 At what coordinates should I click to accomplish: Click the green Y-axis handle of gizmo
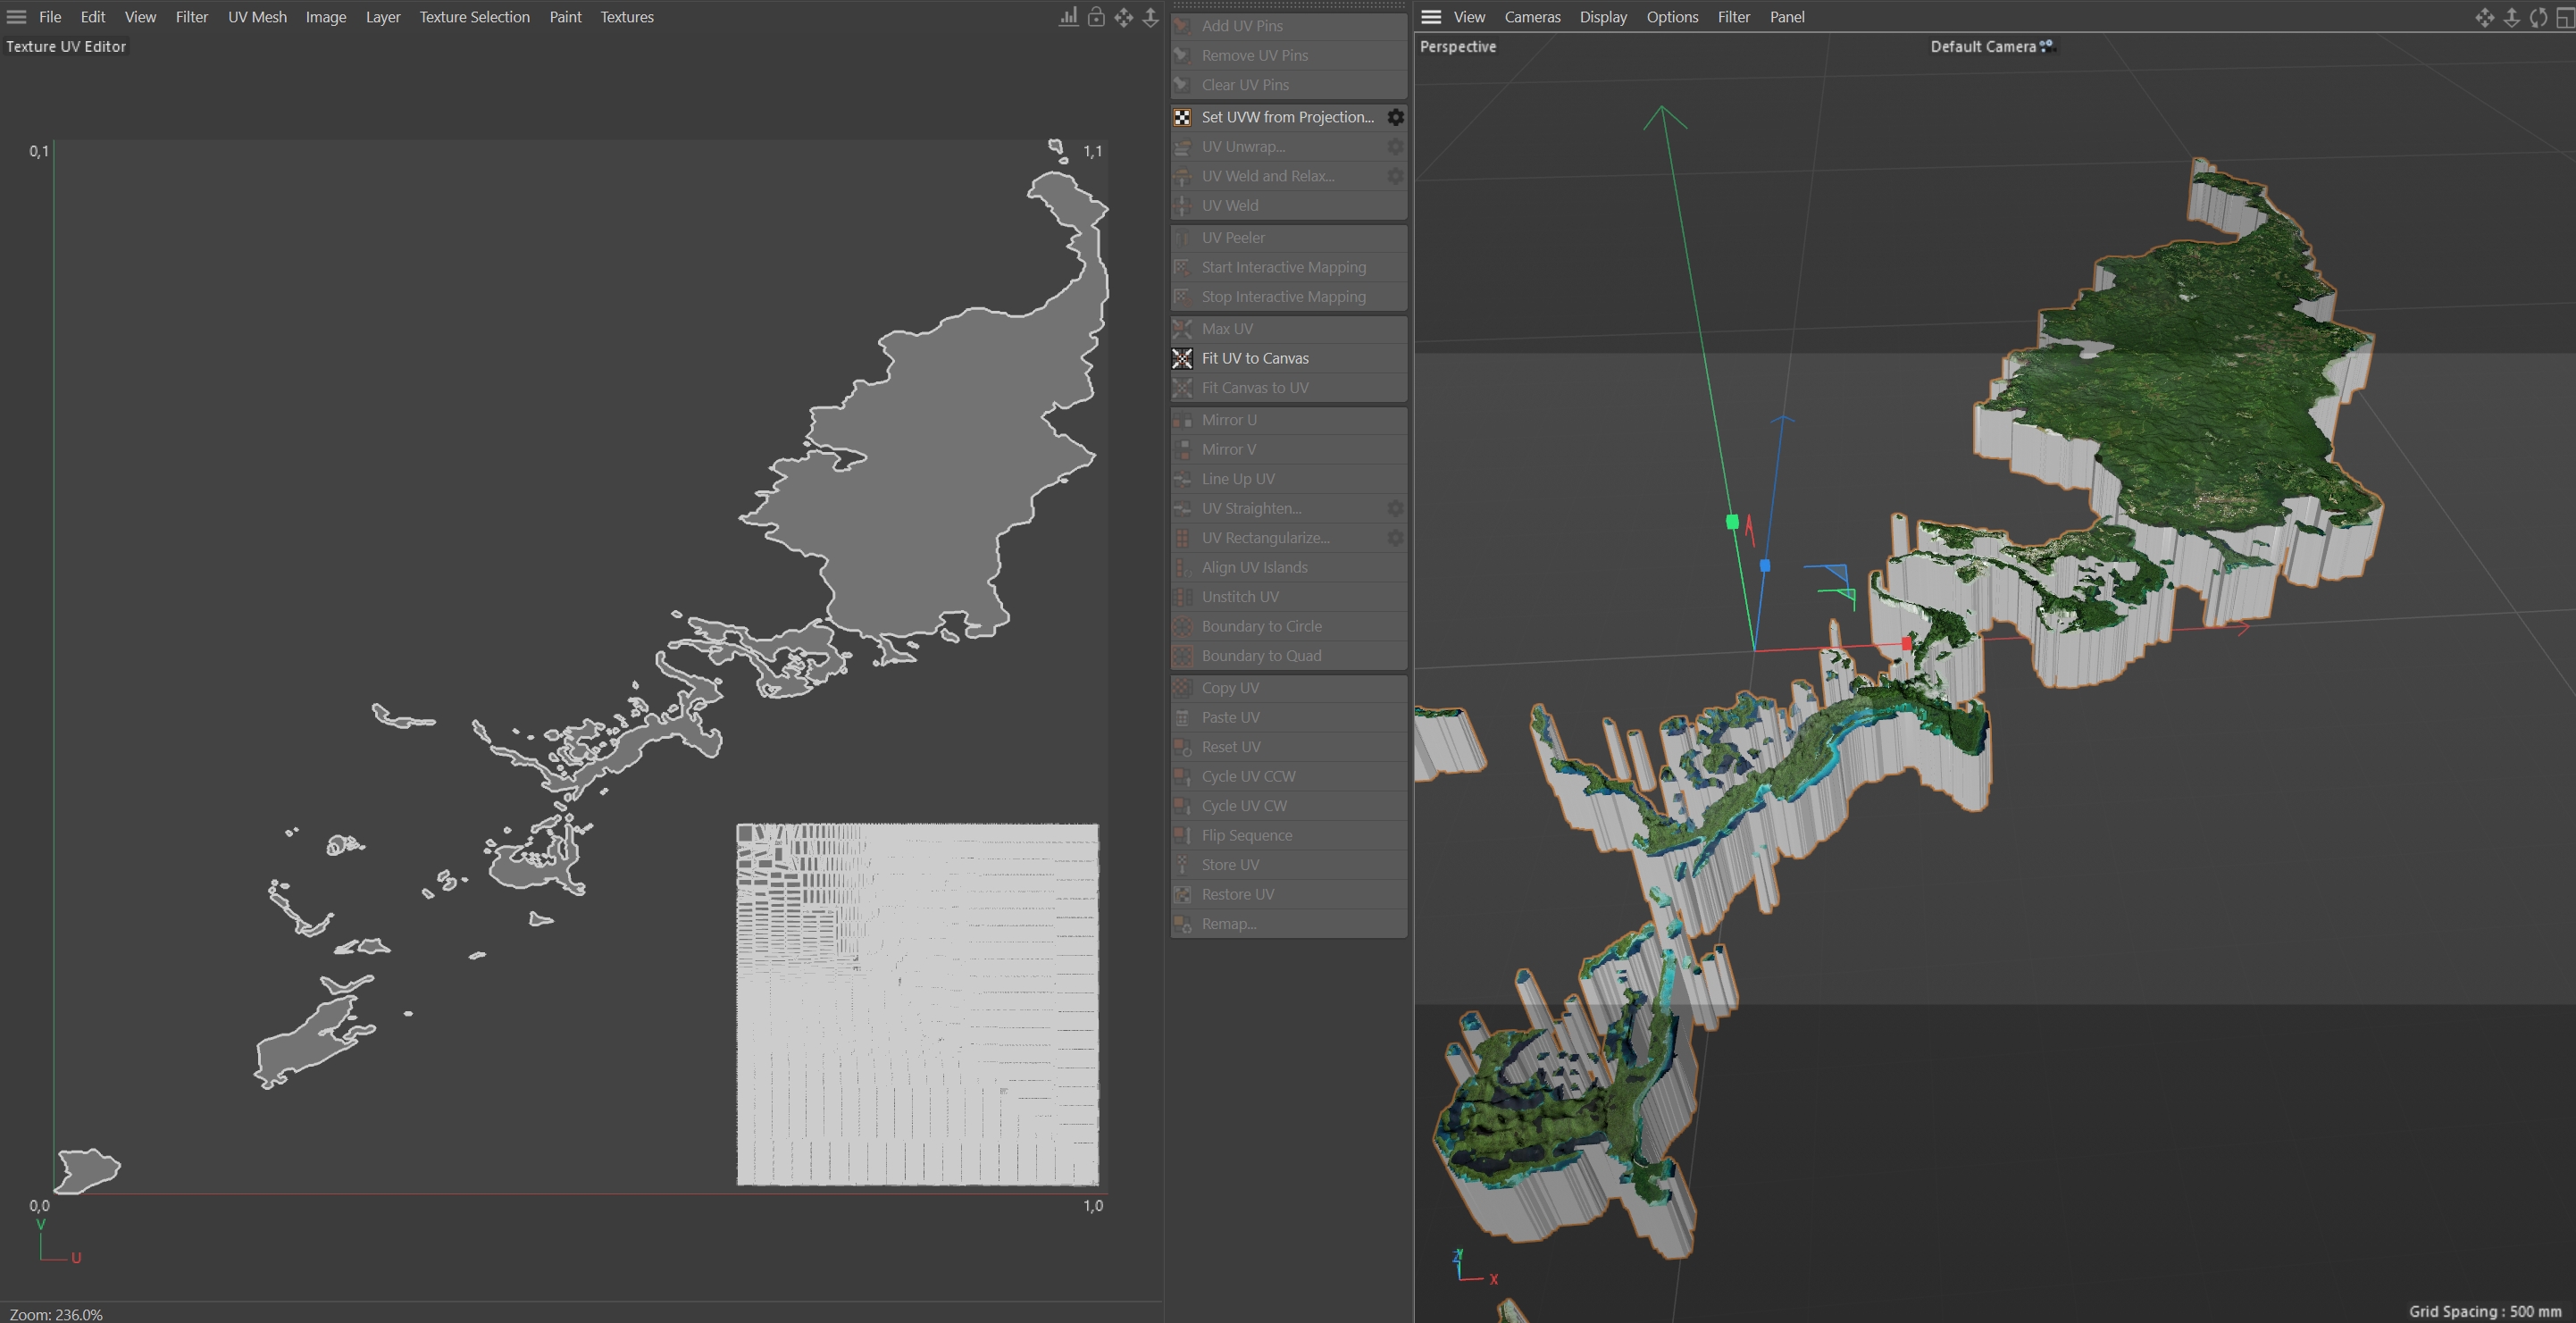[1732, 522]
